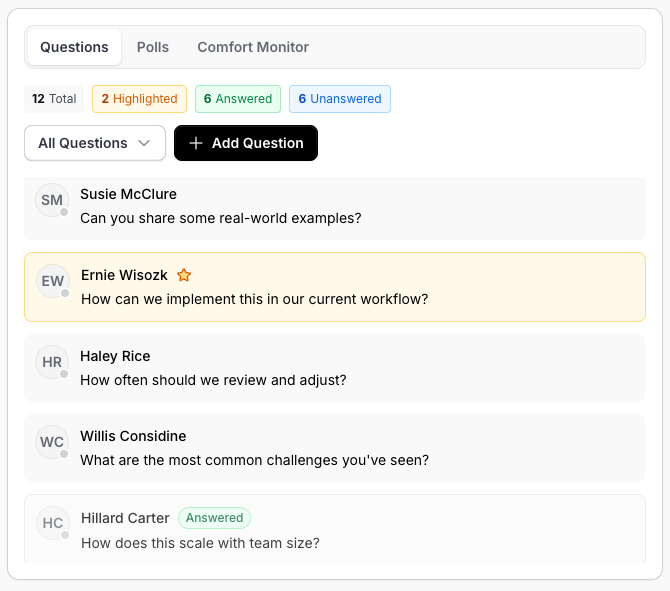Open the Comfort Monitor tab
This screenshot has width=670, height=591.
[x=253, y=47]
